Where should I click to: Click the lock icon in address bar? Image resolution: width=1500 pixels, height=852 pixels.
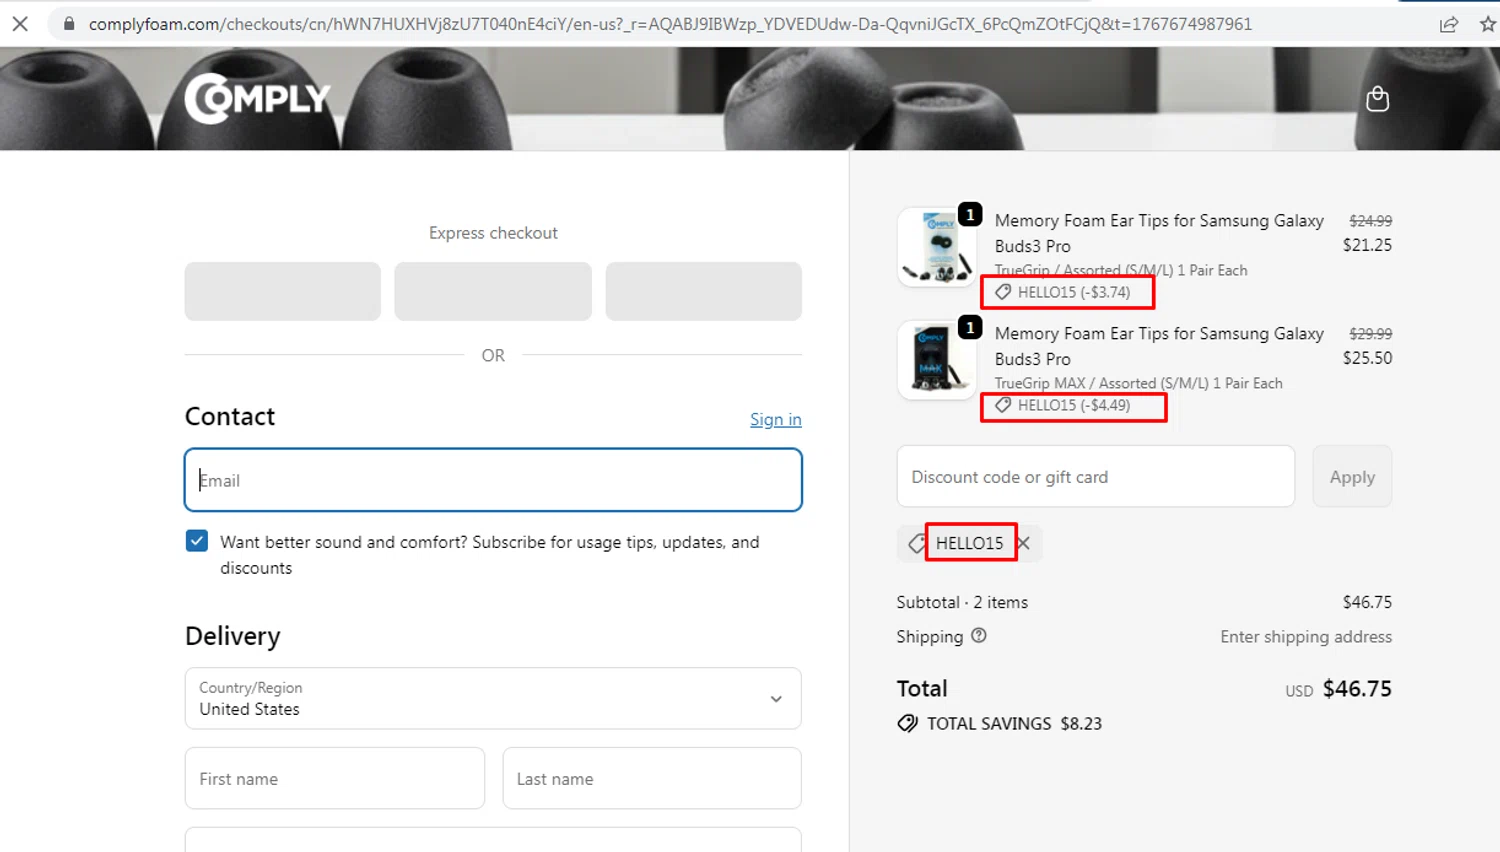(69, 23)
